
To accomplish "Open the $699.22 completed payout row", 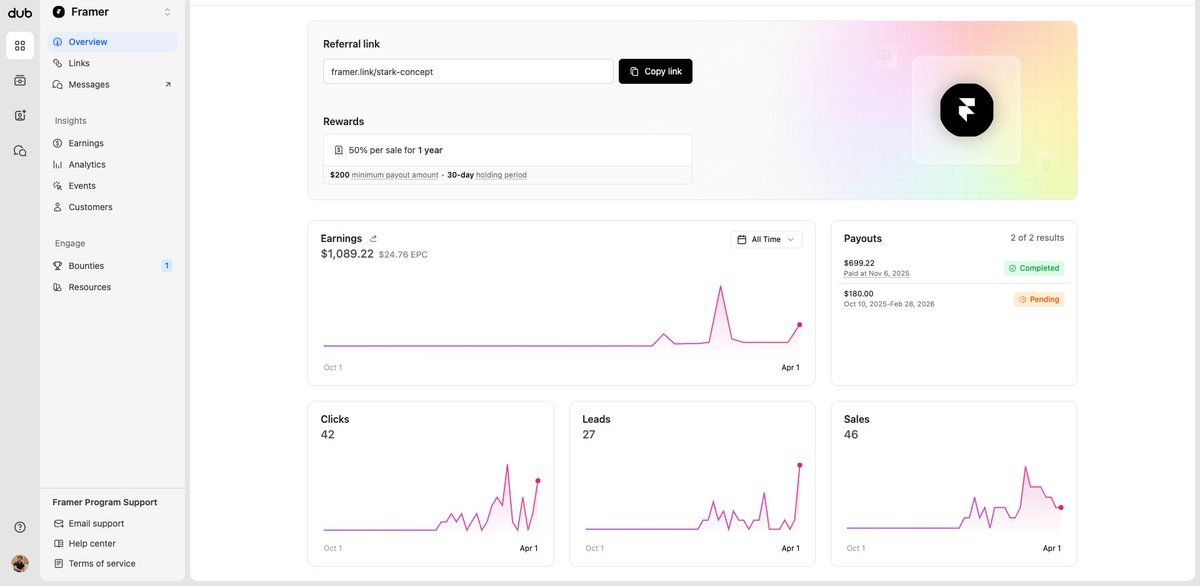I will [954, 268].
